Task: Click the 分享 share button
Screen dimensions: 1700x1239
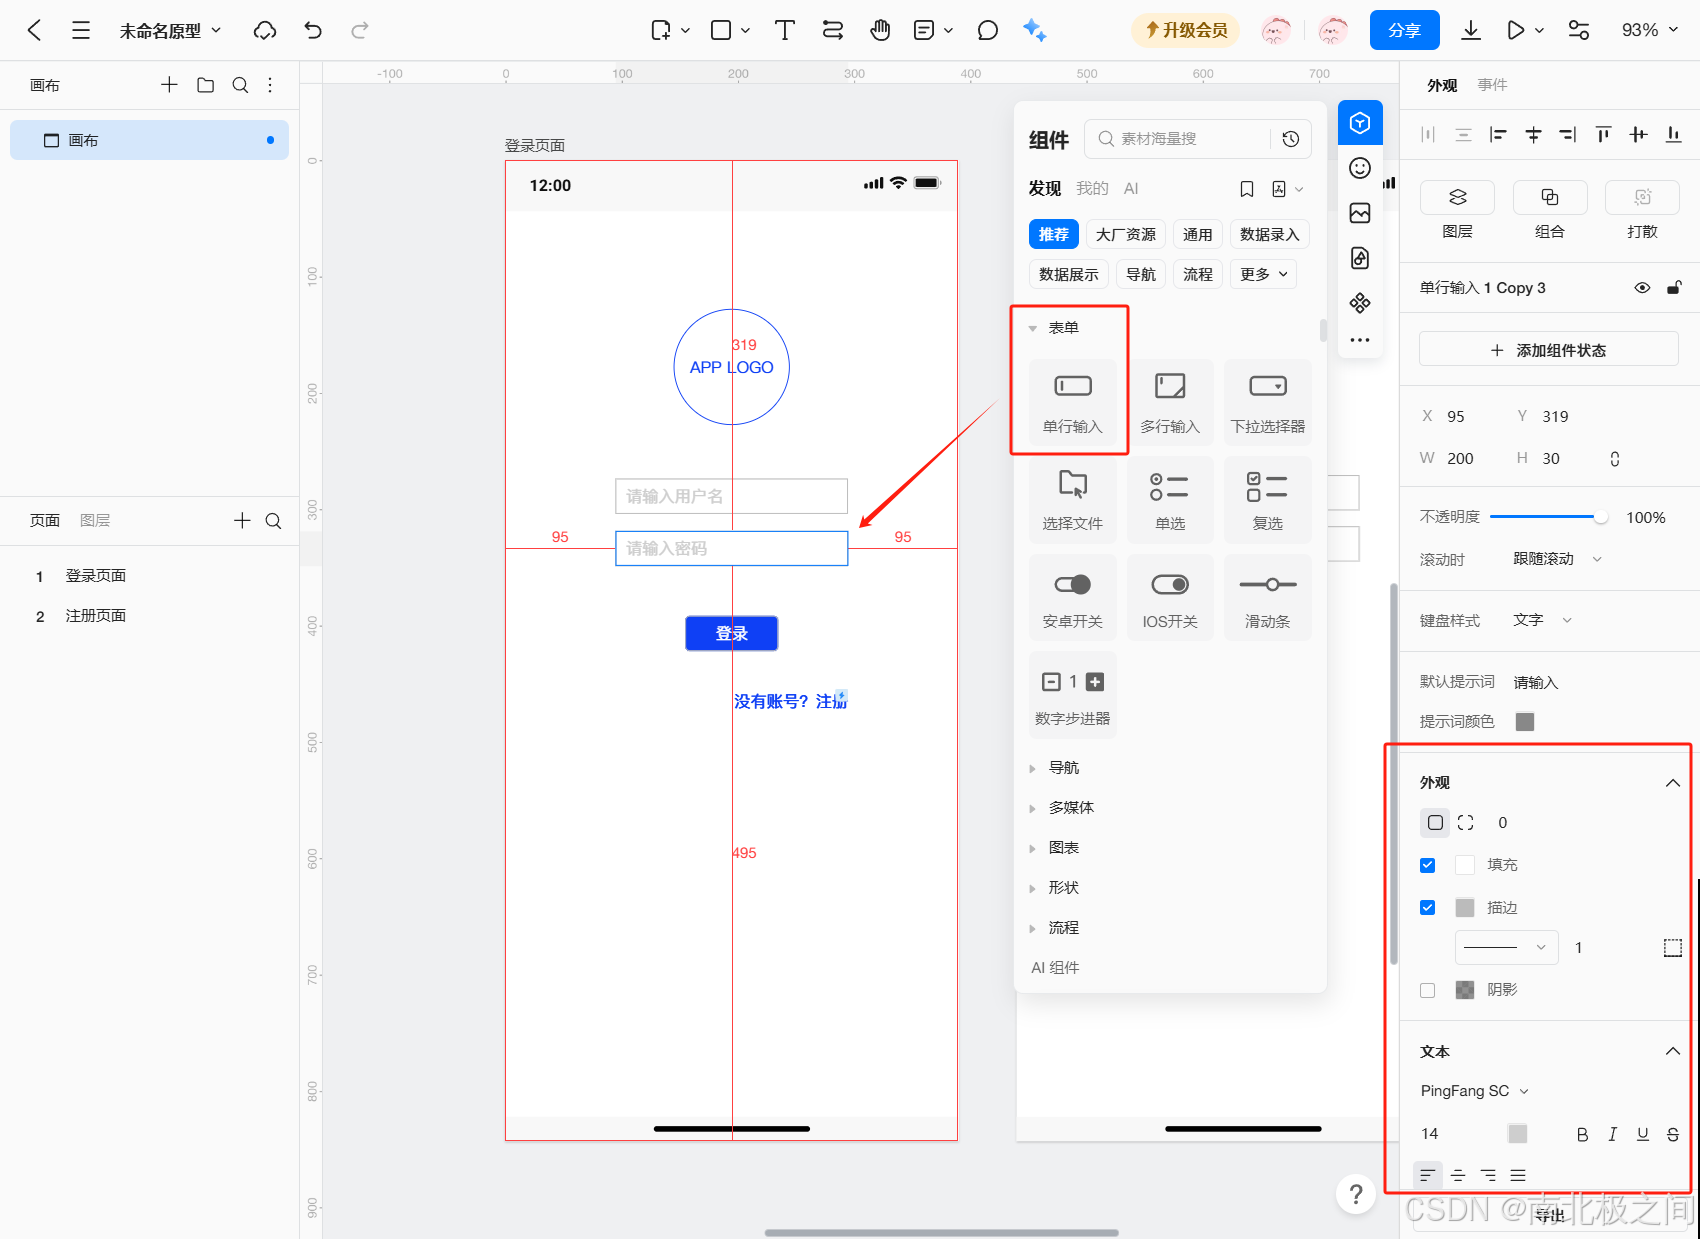Action: (1405, 30)
